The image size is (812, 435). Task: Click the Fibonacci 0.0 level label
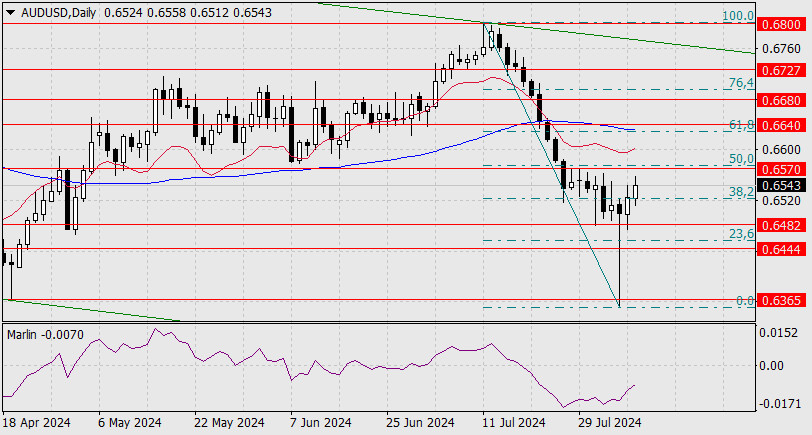pos(745,300)
